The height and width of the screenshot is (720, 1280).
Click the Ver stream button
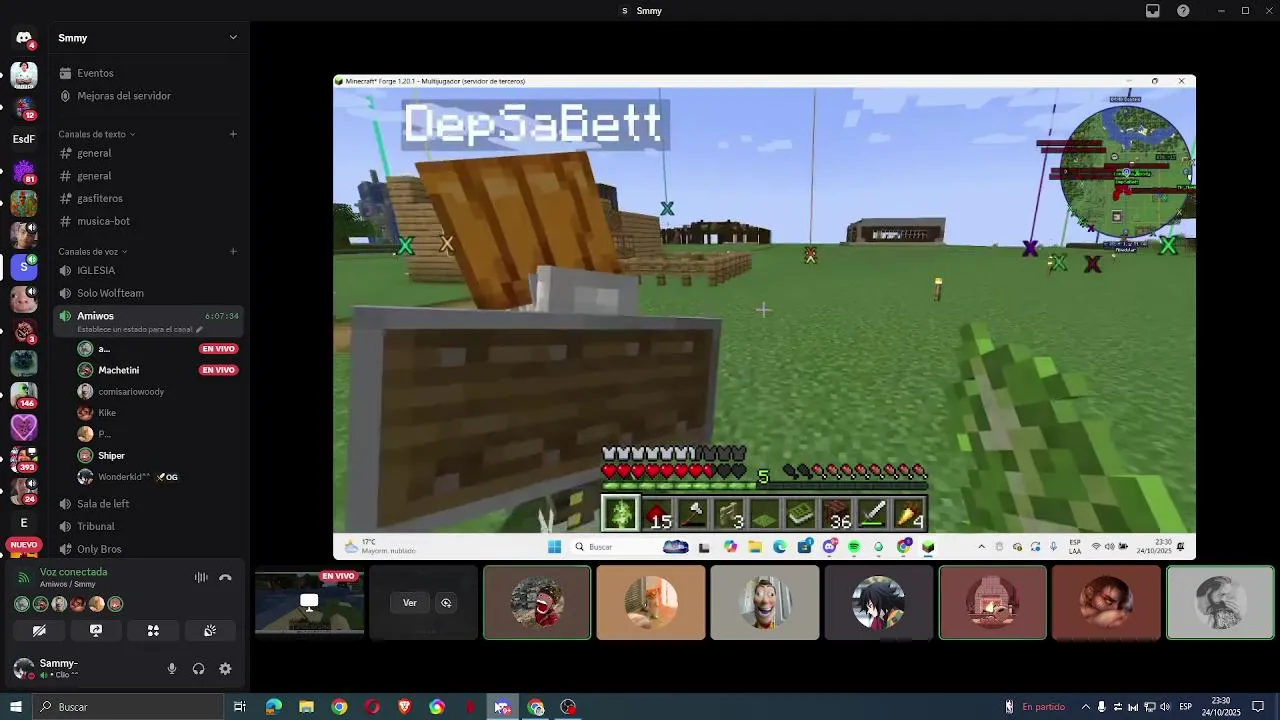(410, 603)
